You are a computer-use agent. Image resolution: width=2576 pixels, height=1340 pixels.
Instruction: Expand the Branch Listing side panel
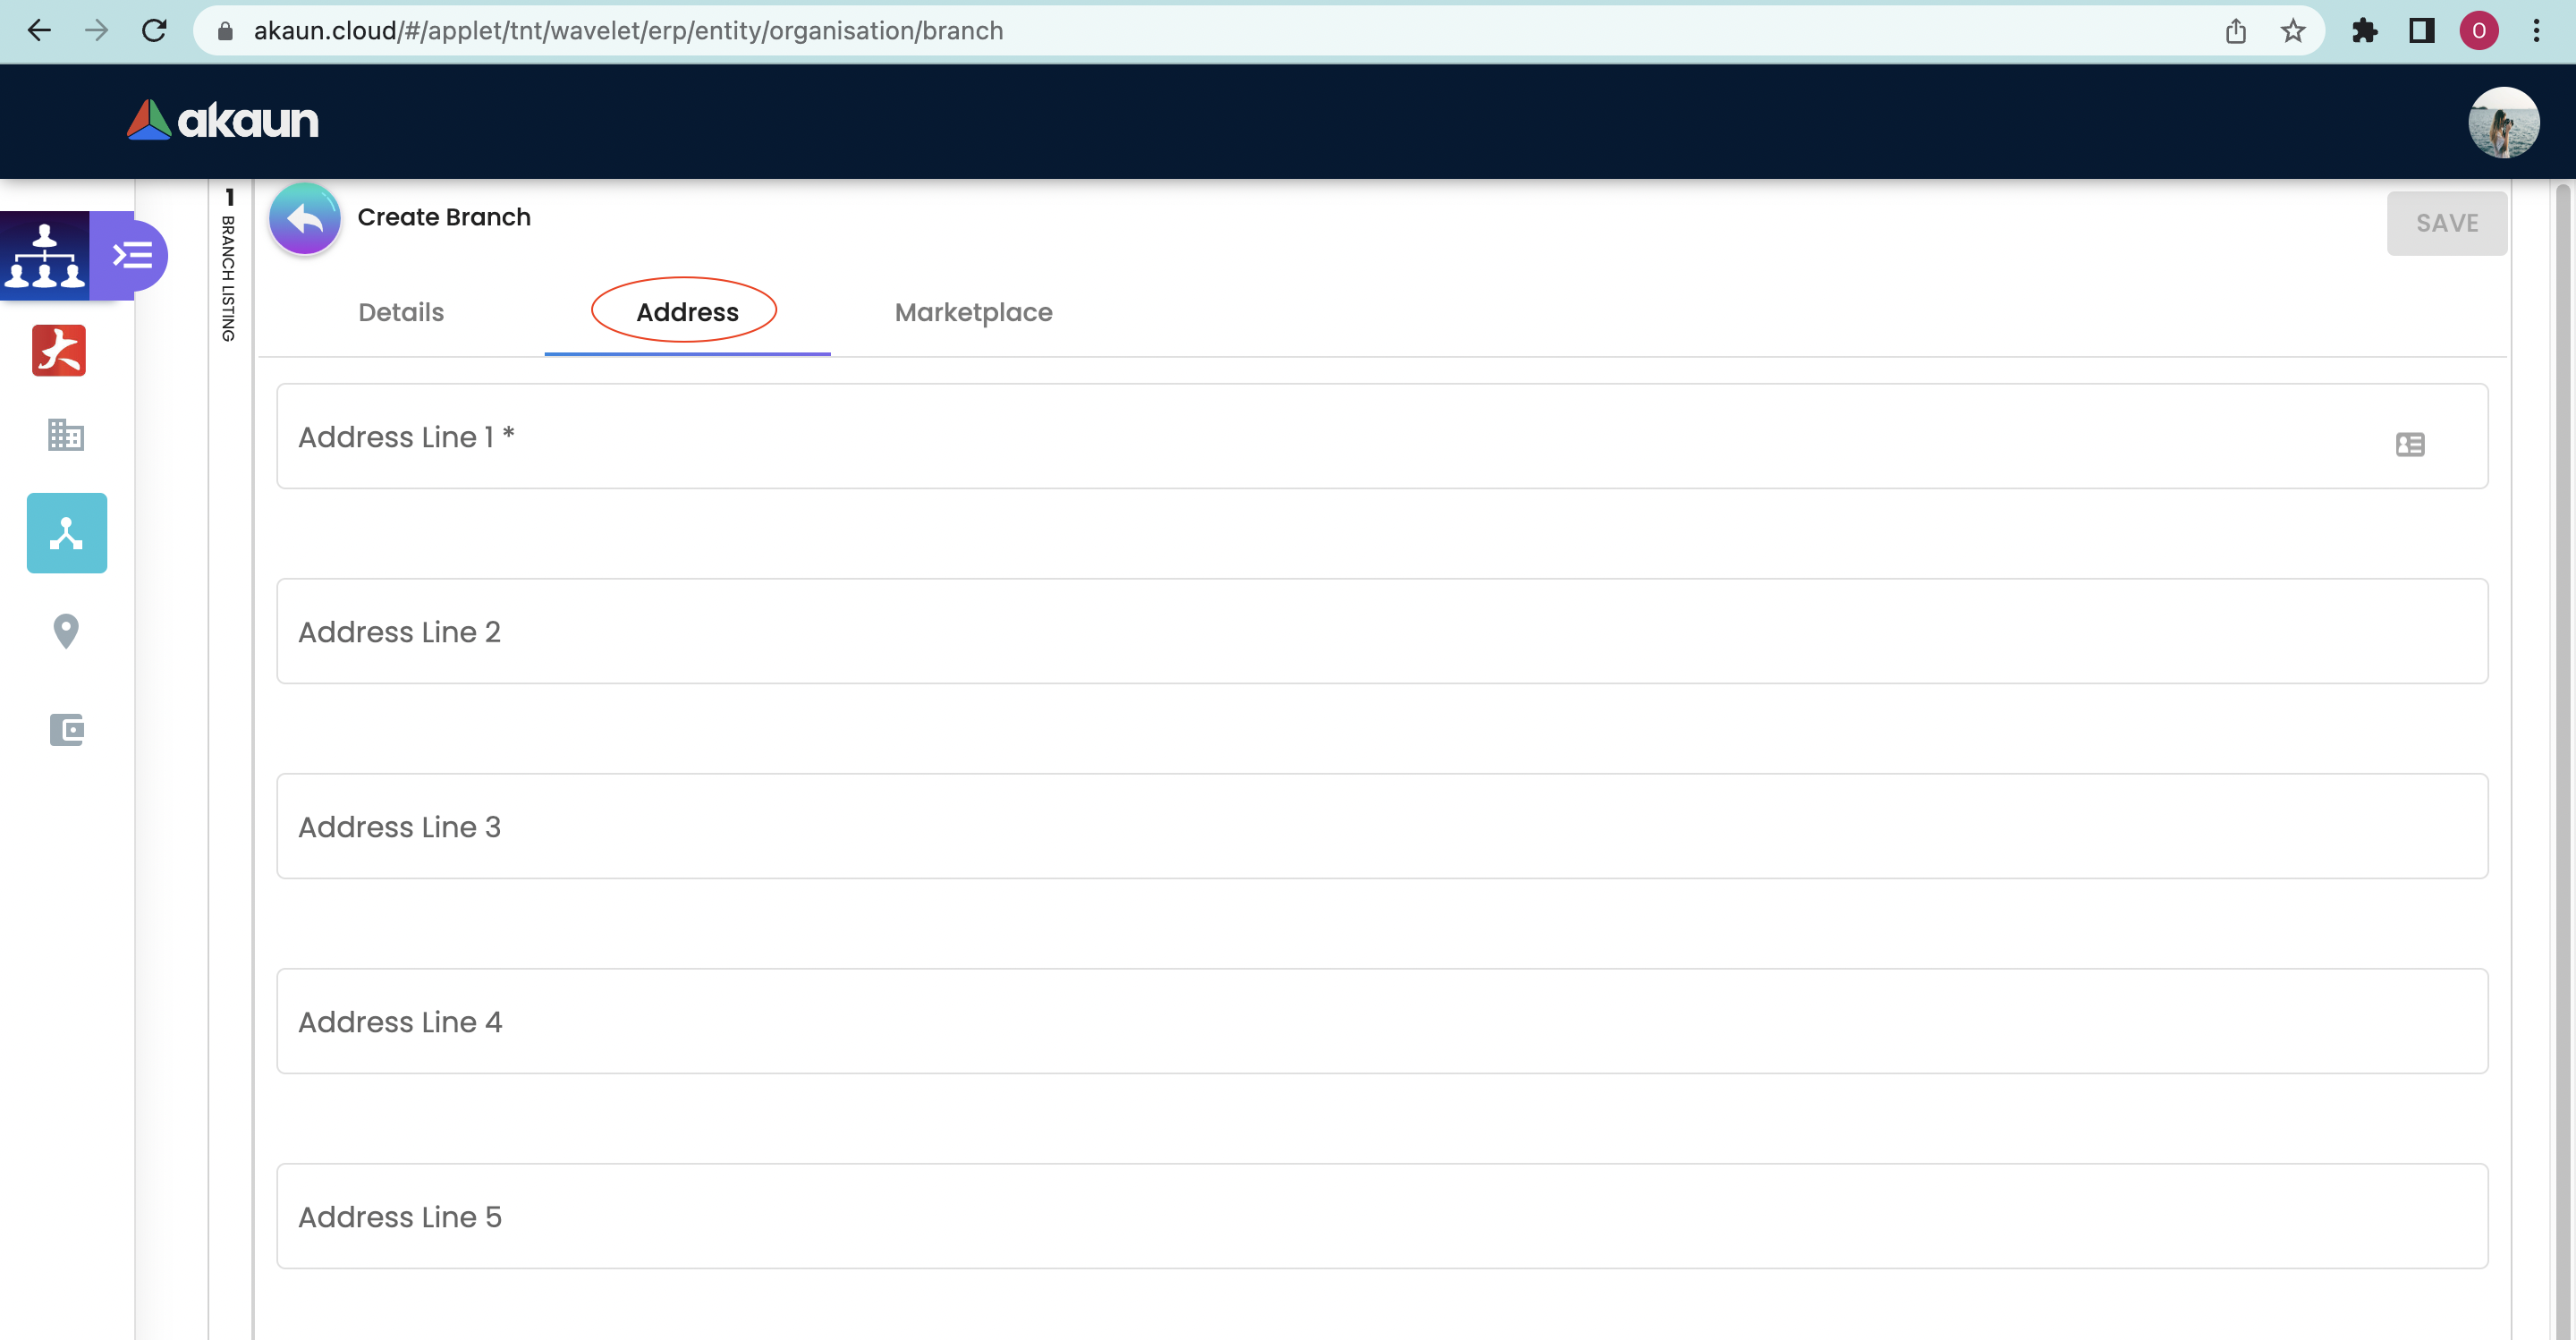point(229,270)
